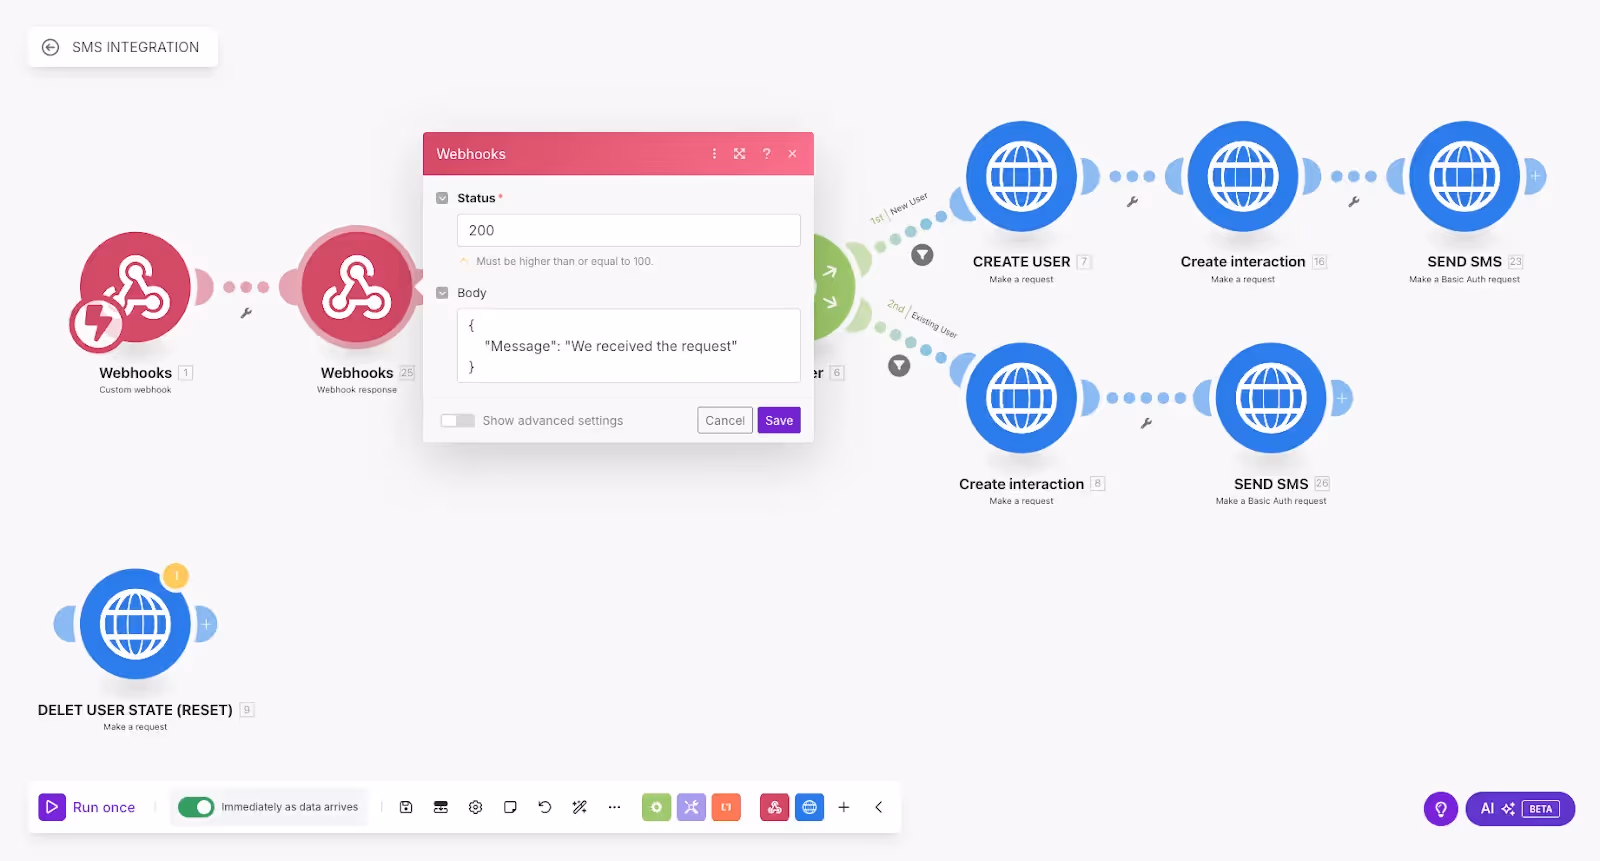Open the purple Tools wrench icon
1600x861 pixels.
pyautogui.click(x=691, y=807)
